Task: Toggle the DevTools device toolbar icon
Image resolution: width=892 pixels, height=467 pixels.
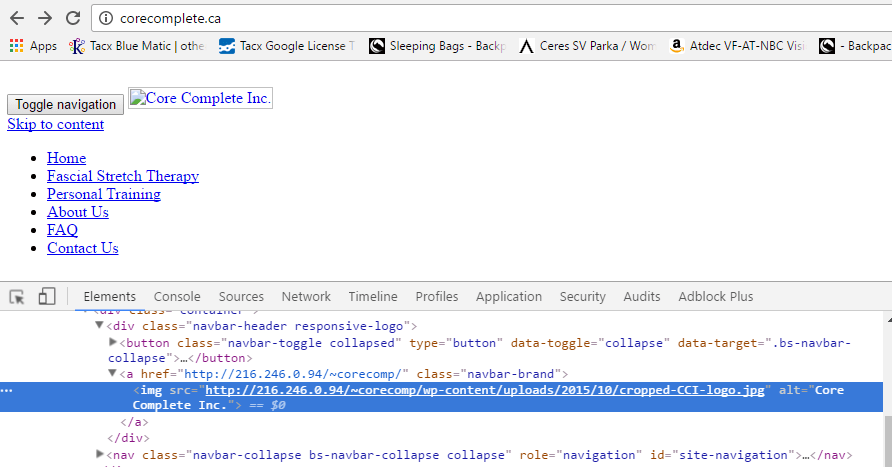Action: tap(47, 296)
